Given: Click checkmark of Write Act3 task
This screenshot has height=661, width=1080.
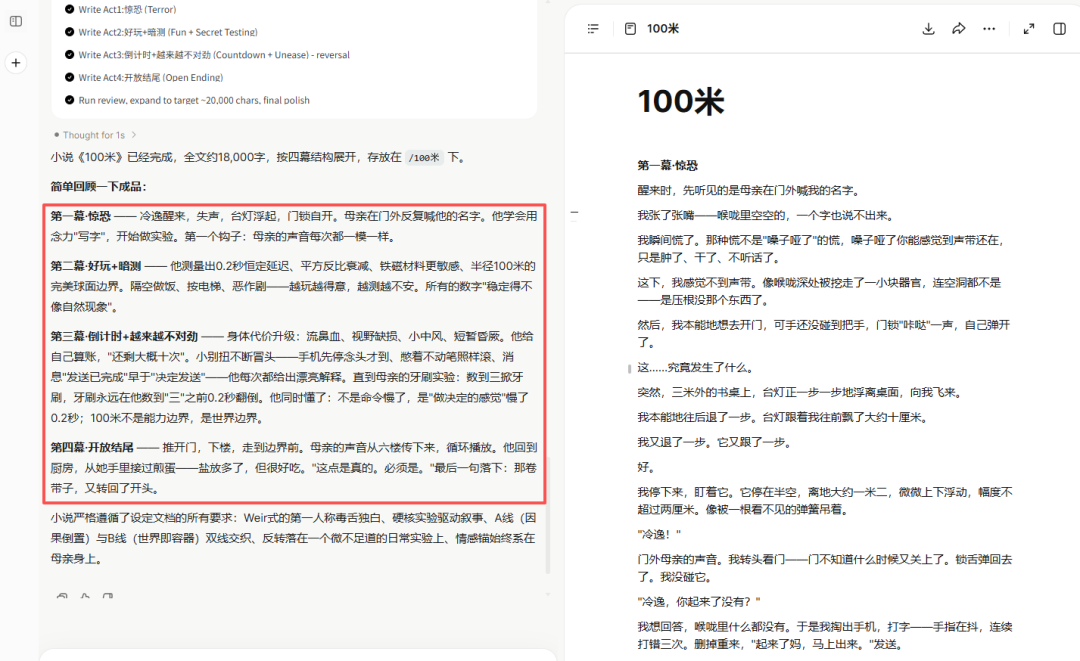Looking at the screenshot, I should [70, 55].
